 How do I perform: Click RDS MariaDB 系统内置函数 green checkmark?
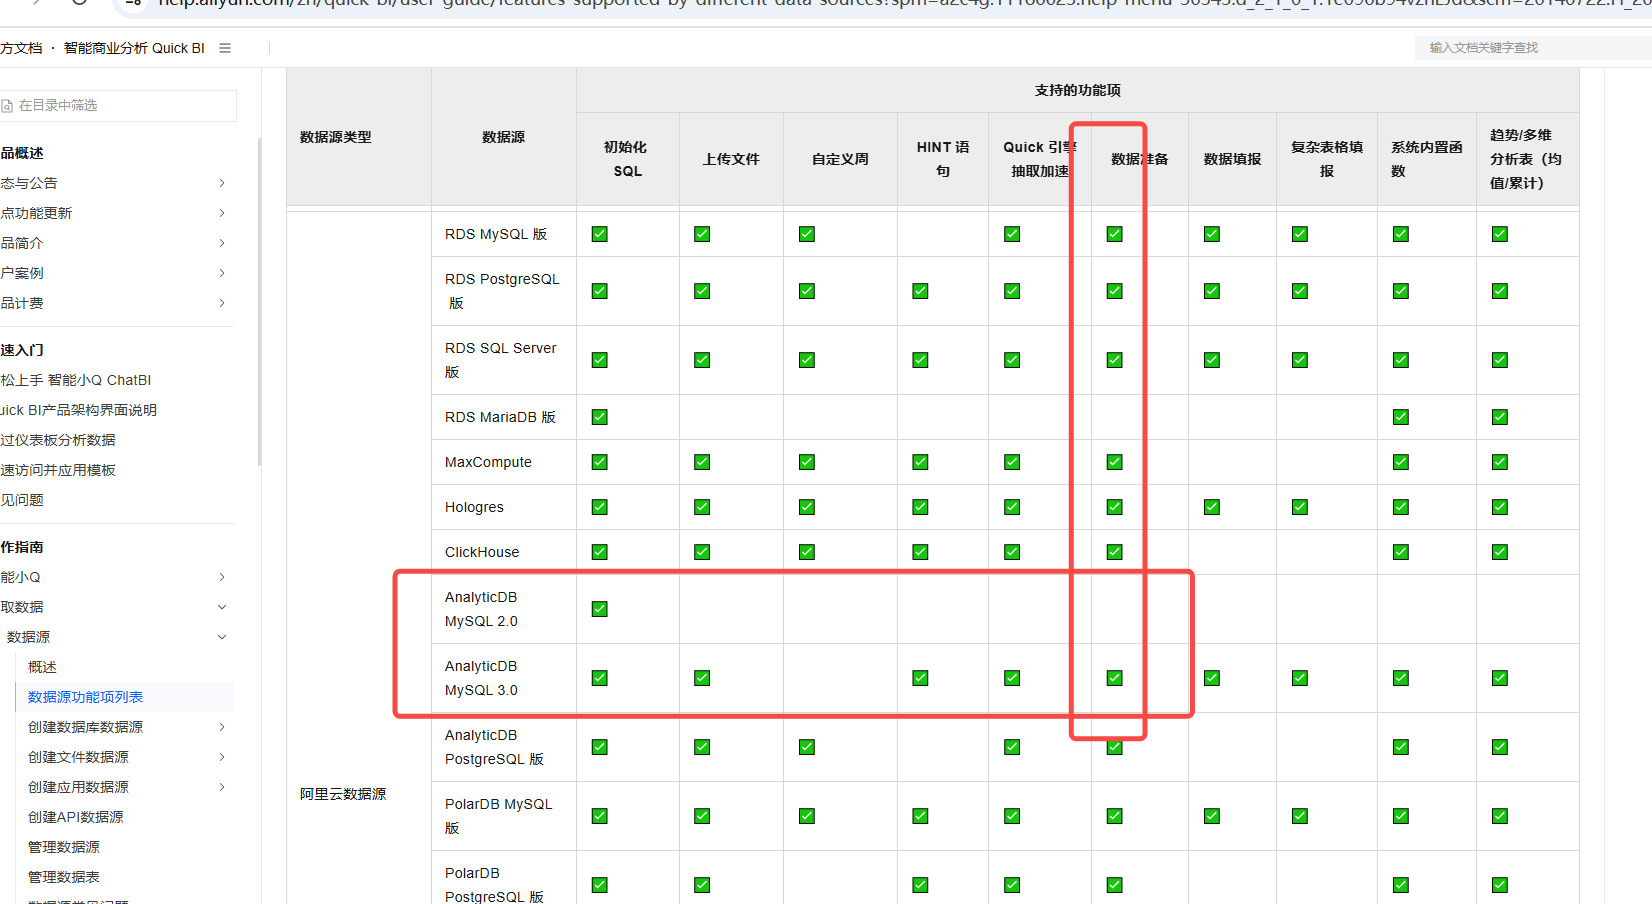[1400, 417]
